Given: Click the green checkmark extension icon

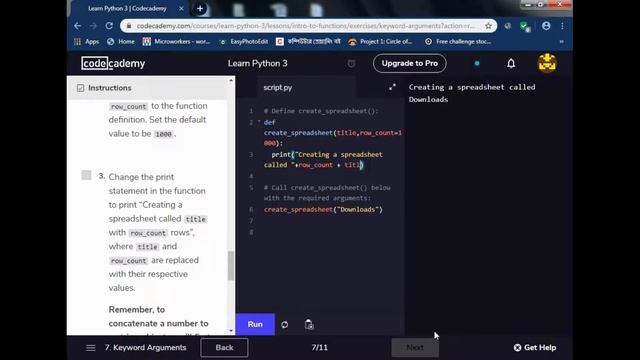Looking at the screenshot, I should tap(524, 27).
